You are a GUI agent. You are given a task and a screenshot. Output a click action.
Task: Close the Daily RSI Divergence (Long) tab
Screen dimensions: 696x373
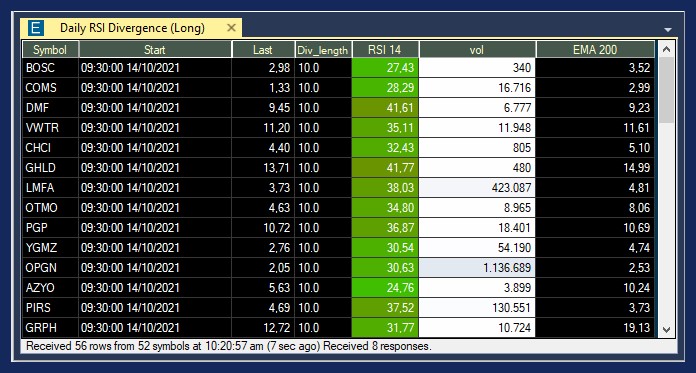[231, 28]
